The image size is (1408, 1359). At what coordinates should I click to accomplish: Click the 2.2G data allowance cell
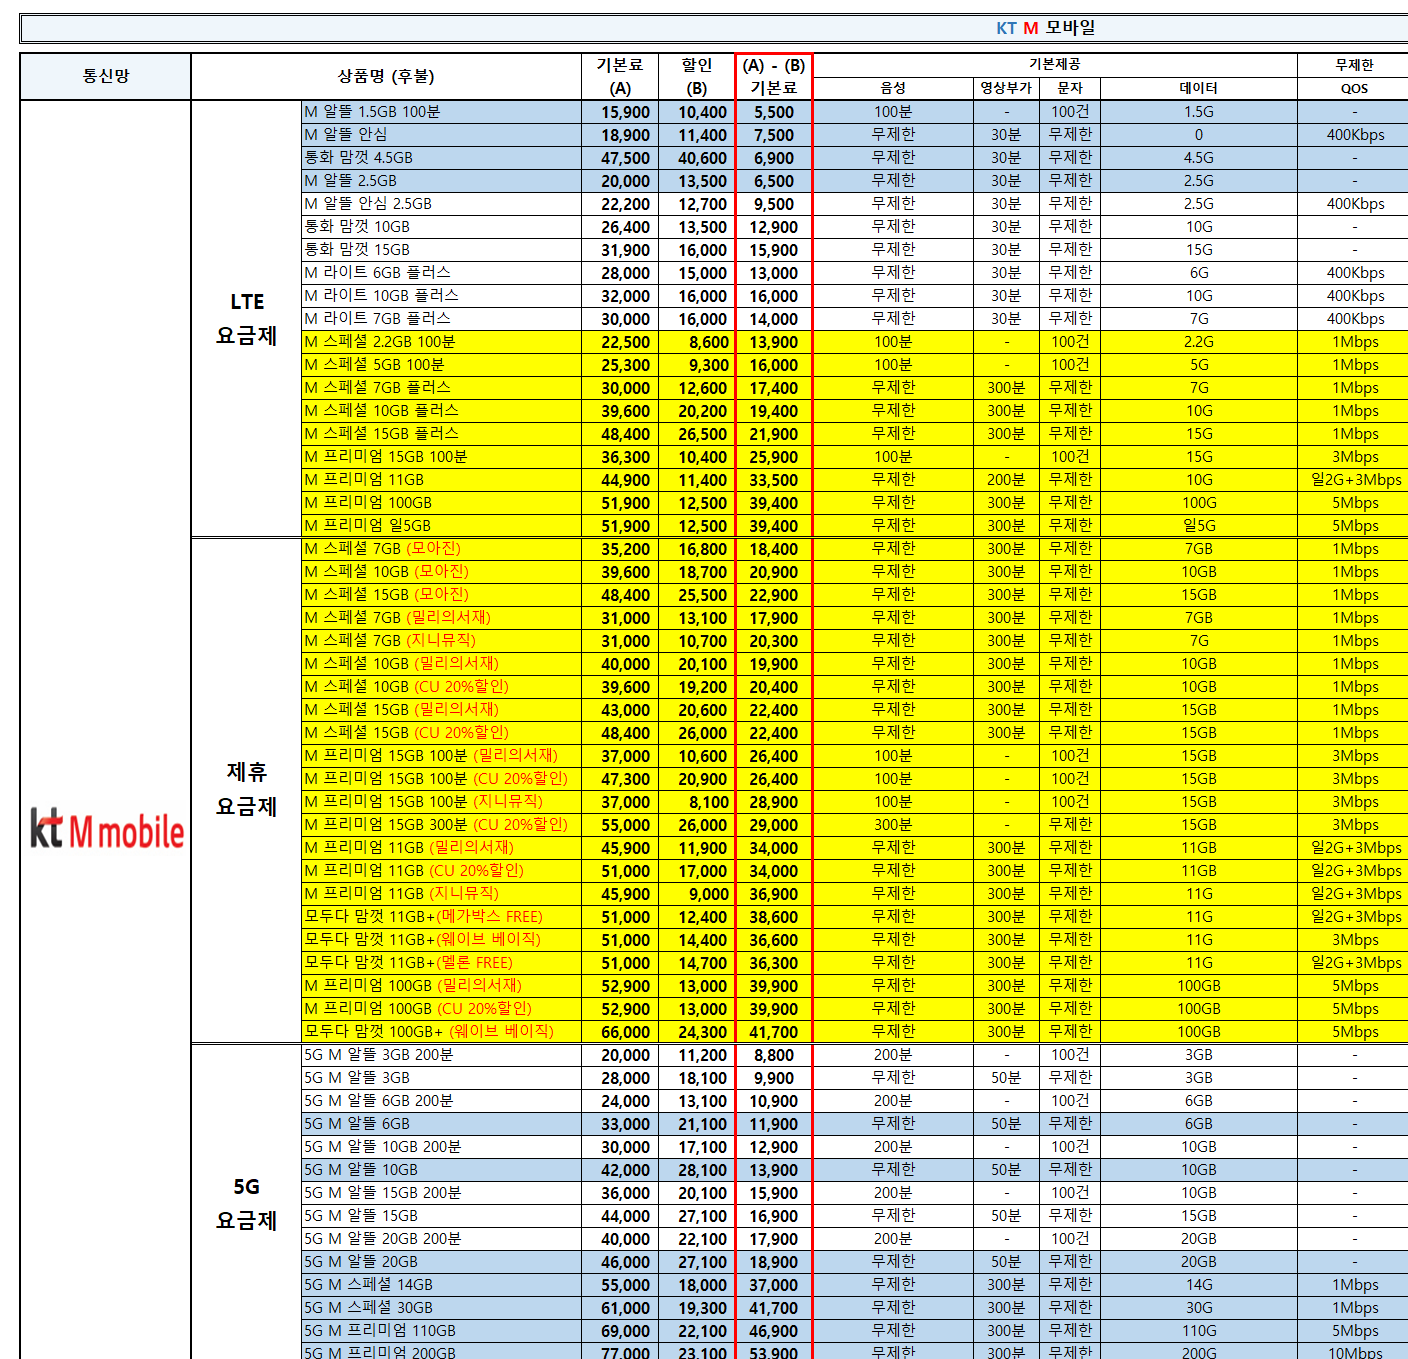1198,342
